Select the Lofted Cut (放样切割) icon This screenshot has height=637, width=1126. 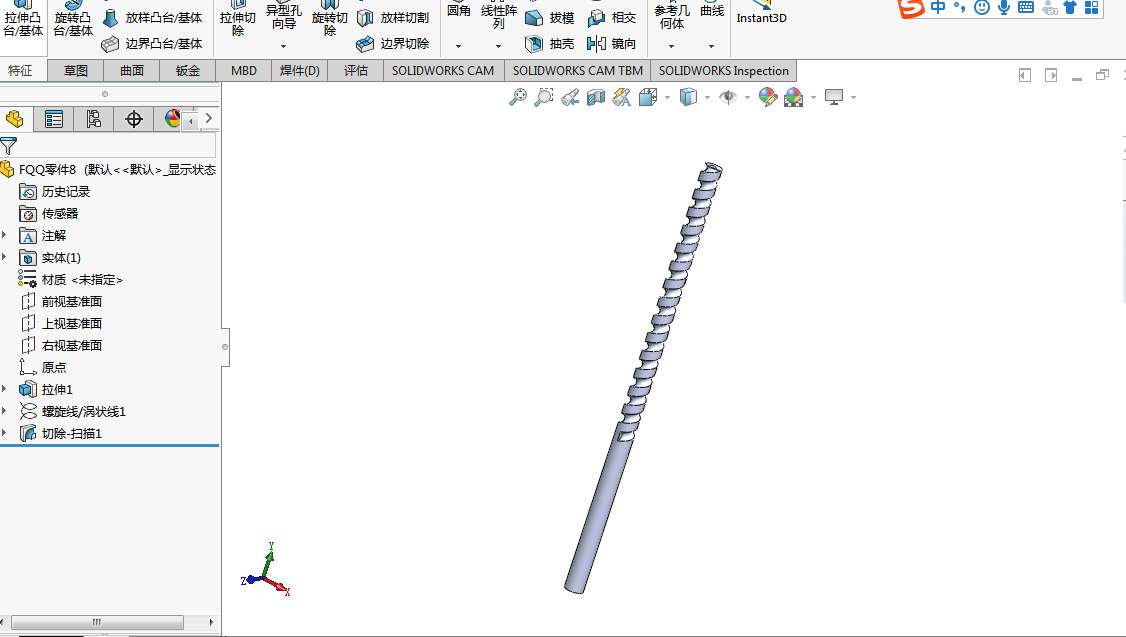[x=365, y=18]
